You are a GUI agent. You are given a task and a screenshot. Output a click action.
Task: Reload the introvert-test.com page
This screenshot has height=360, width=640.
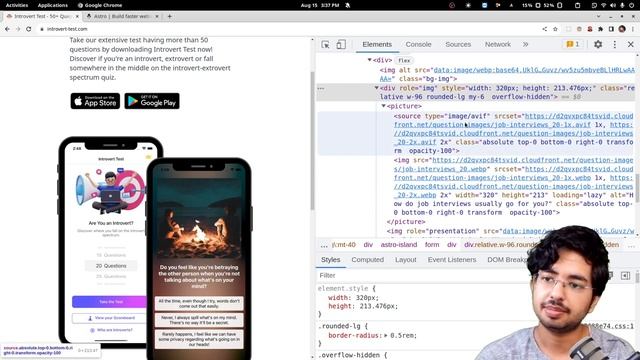point(29,29)
